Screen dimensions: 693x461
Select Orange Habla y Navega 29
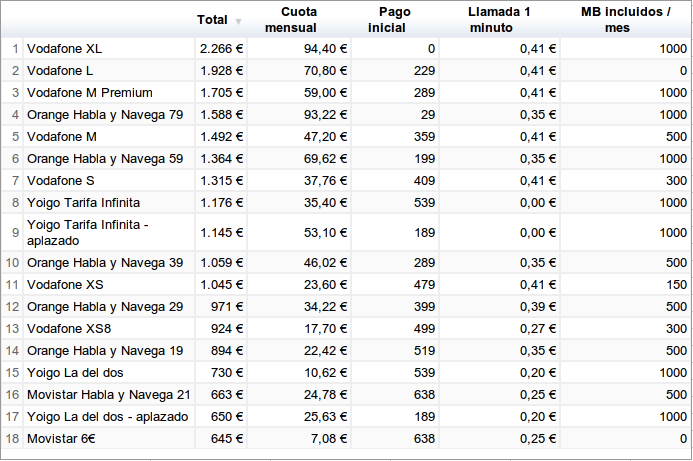[105, 307]
